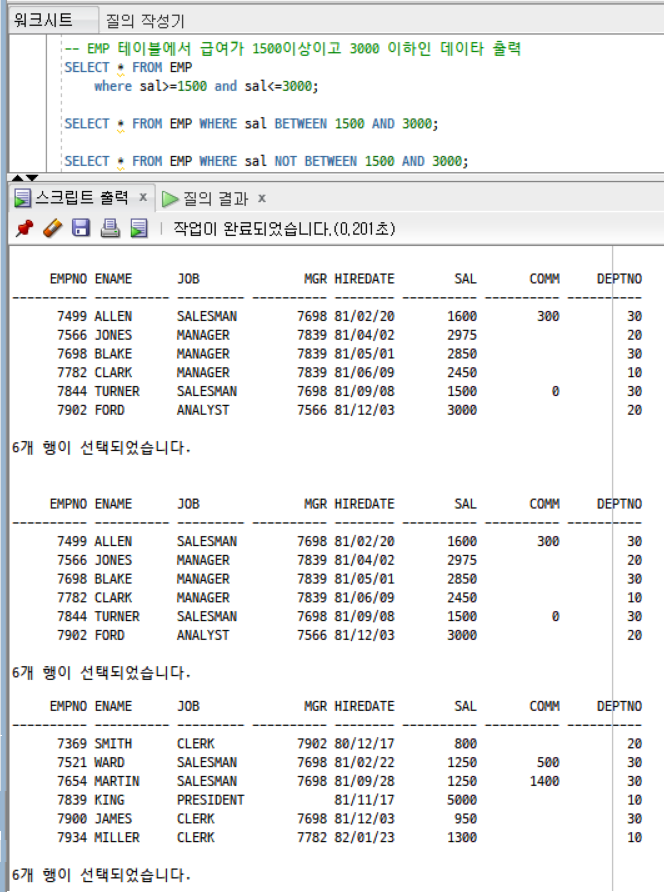
Task: Click hire date 80/12/17
Action: [364, 744]
